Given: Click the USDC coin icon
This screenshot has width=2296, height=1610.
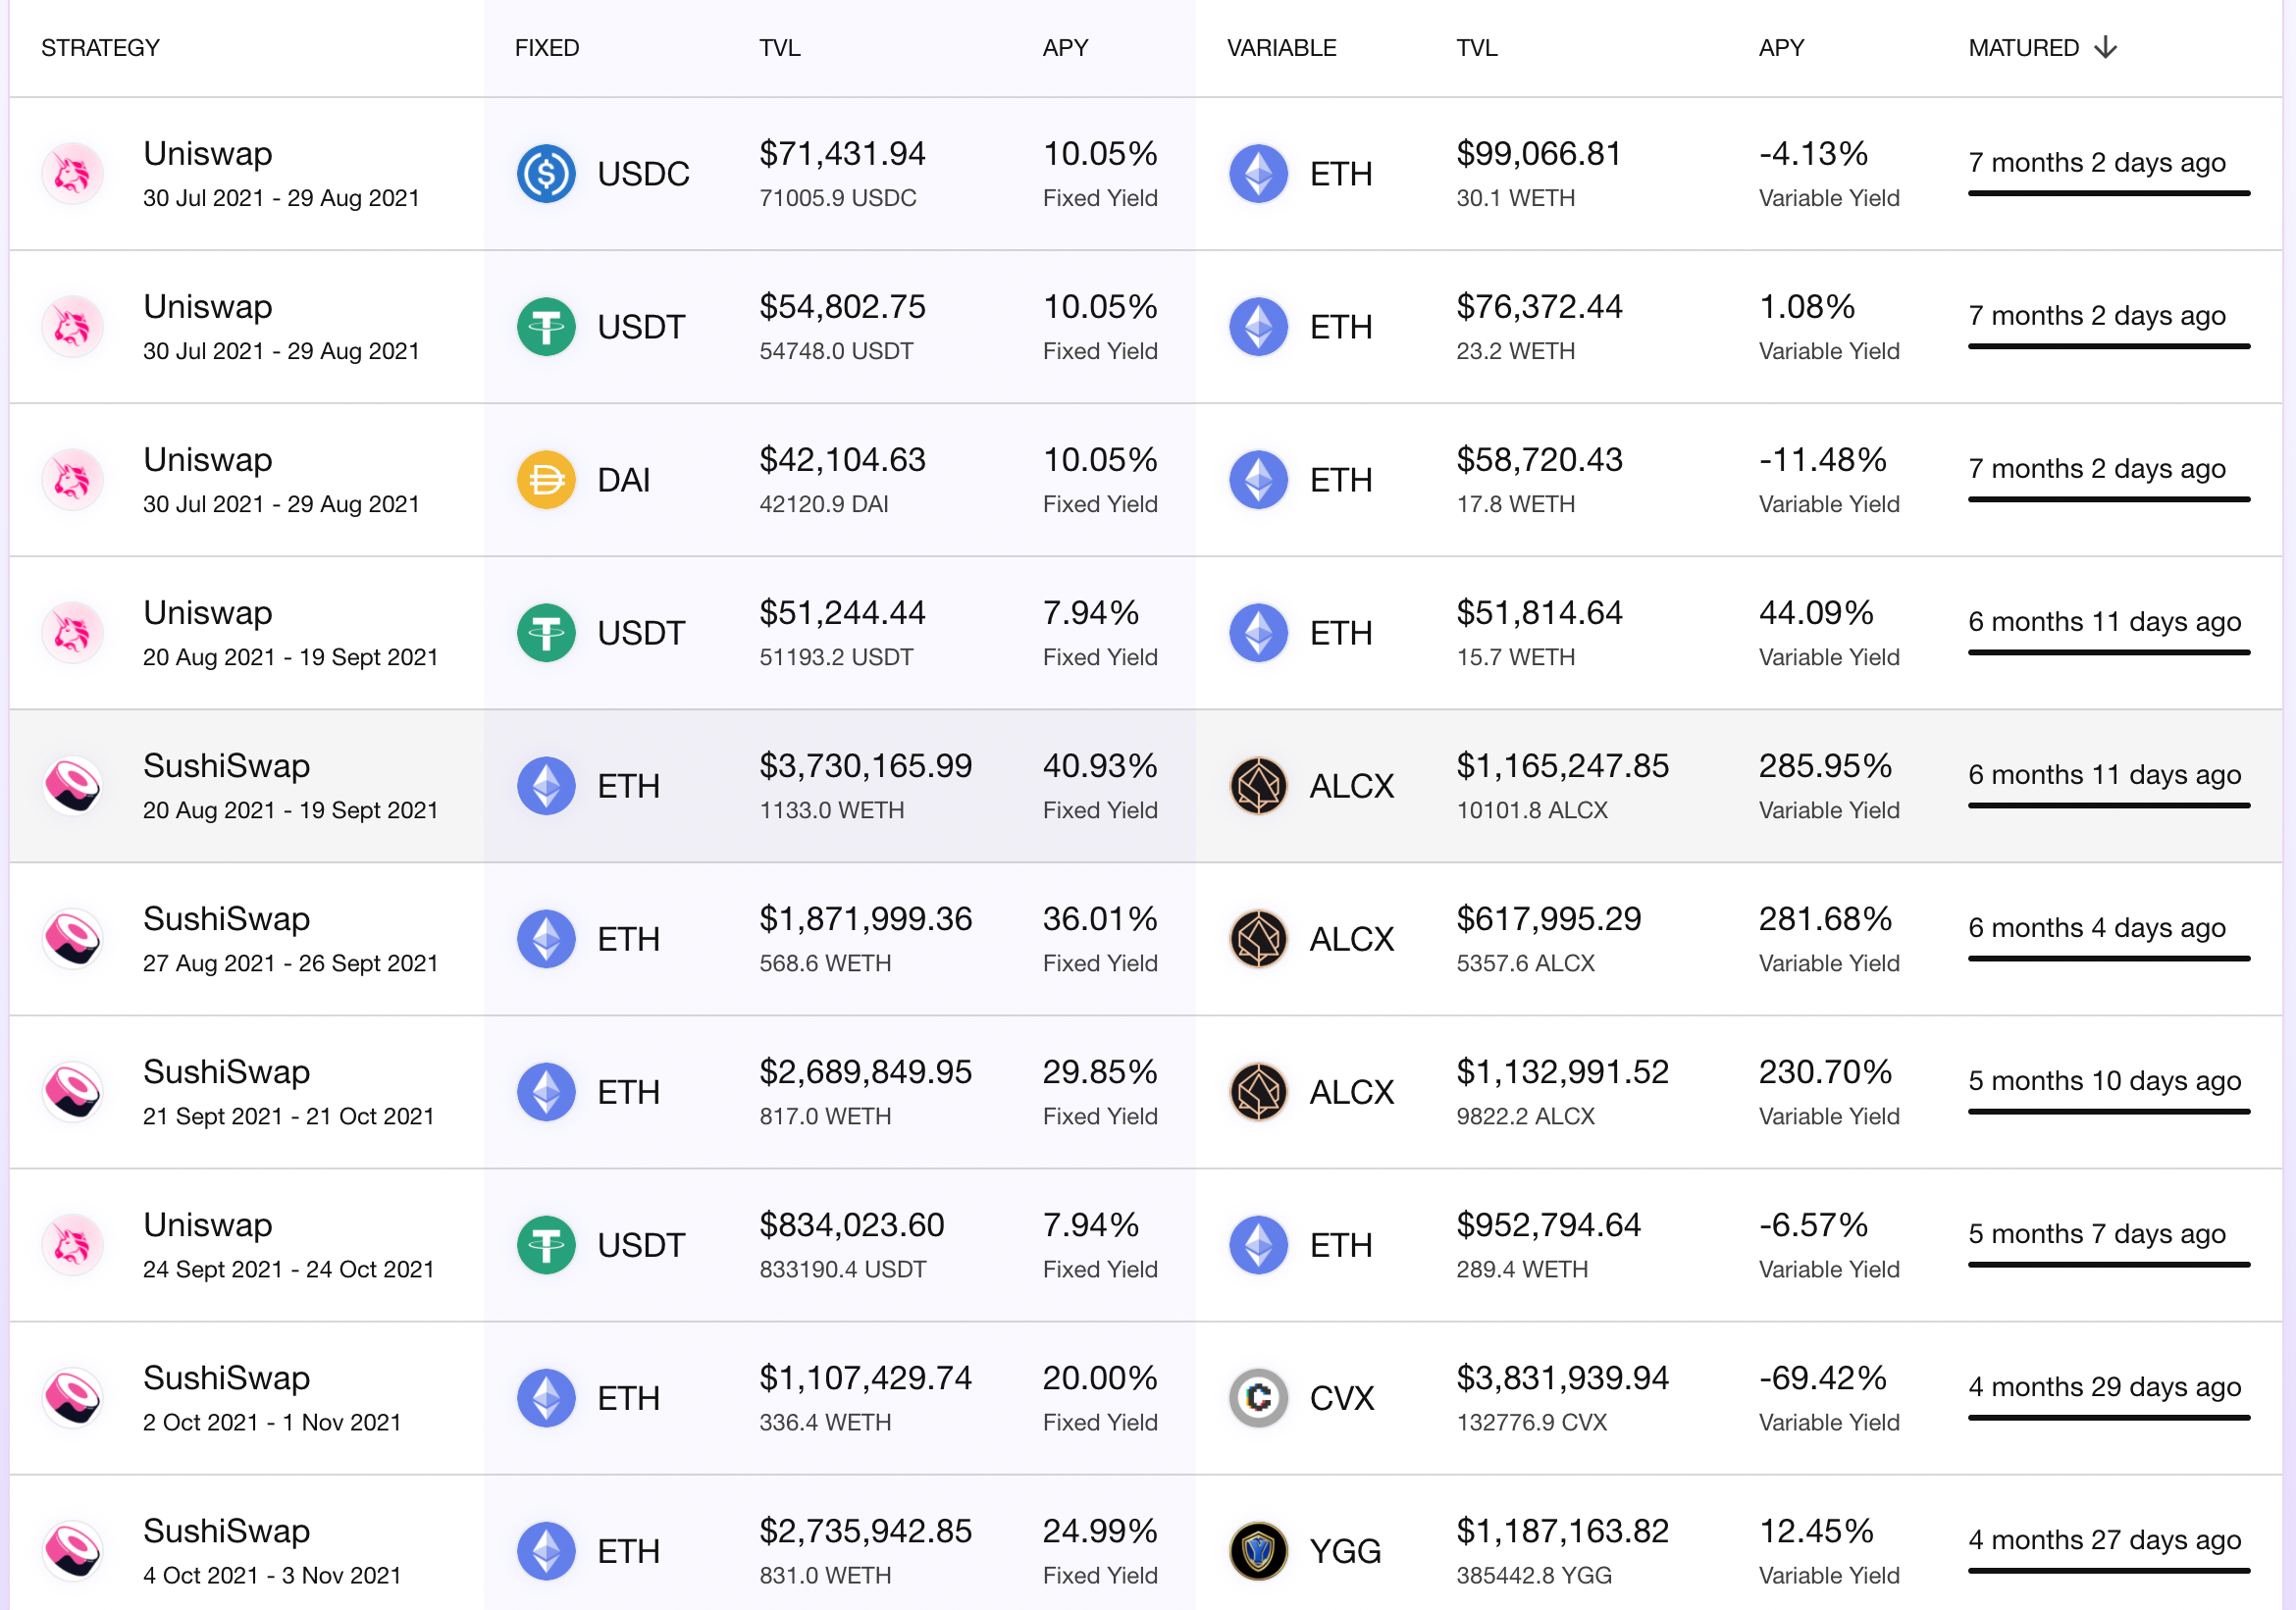Looking at the screenshot, I should click(546, 174).
